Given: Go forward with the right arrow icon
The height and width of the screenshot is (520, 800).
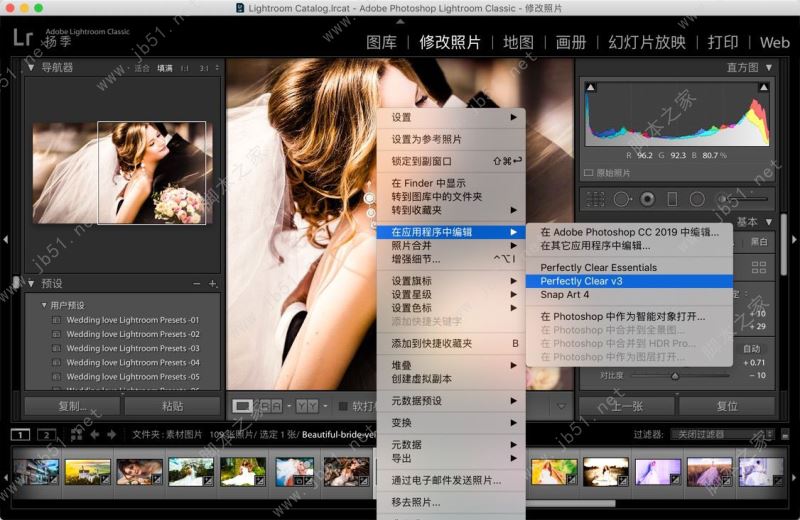Looking at the screenshot, I should 112,435.
